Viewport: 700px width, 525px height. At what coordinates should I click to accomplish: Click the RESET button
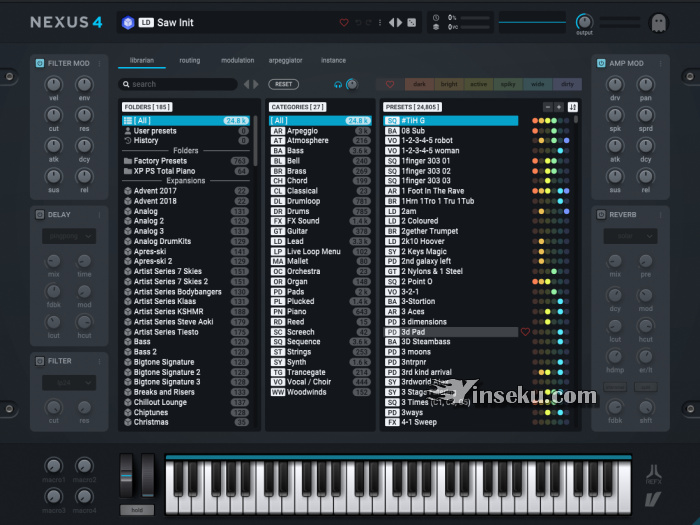[284, 84]
